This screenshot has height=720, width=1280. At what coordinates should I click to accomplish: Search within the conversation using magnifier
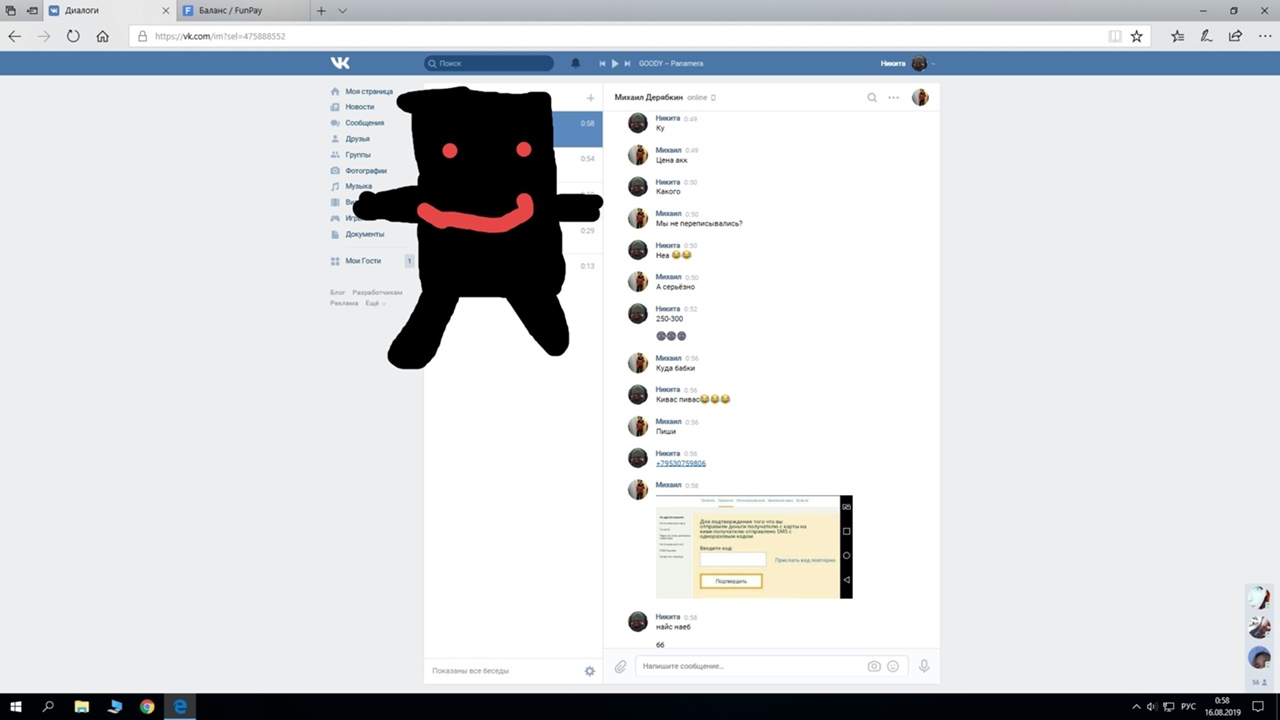(872, 97)
